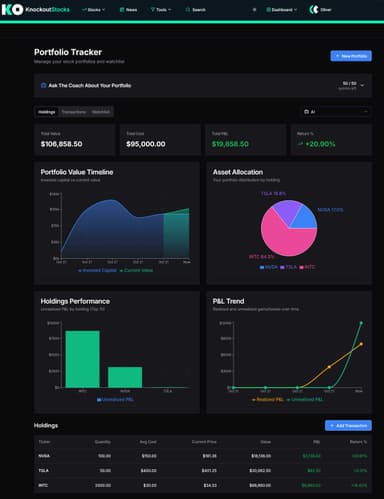Toggle Unrealized P&L legend in P&L Trend
384x499 pixels.
[305, 399]
